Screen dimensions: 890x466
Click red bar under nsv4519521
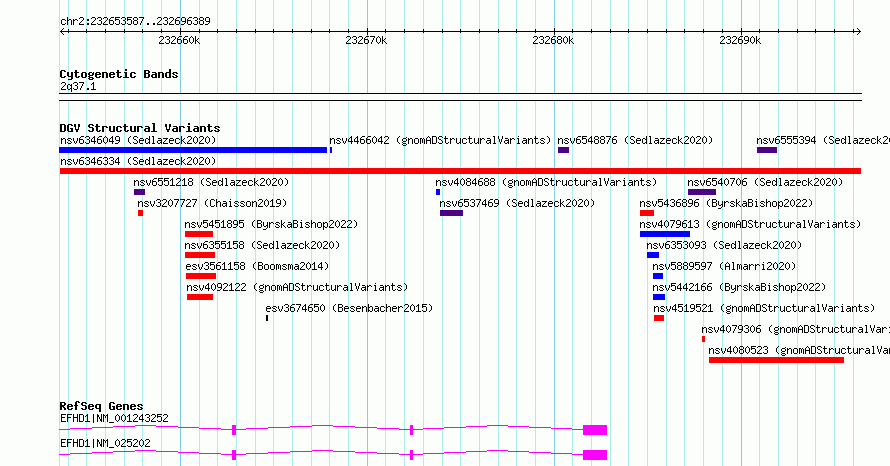[658, 318]
